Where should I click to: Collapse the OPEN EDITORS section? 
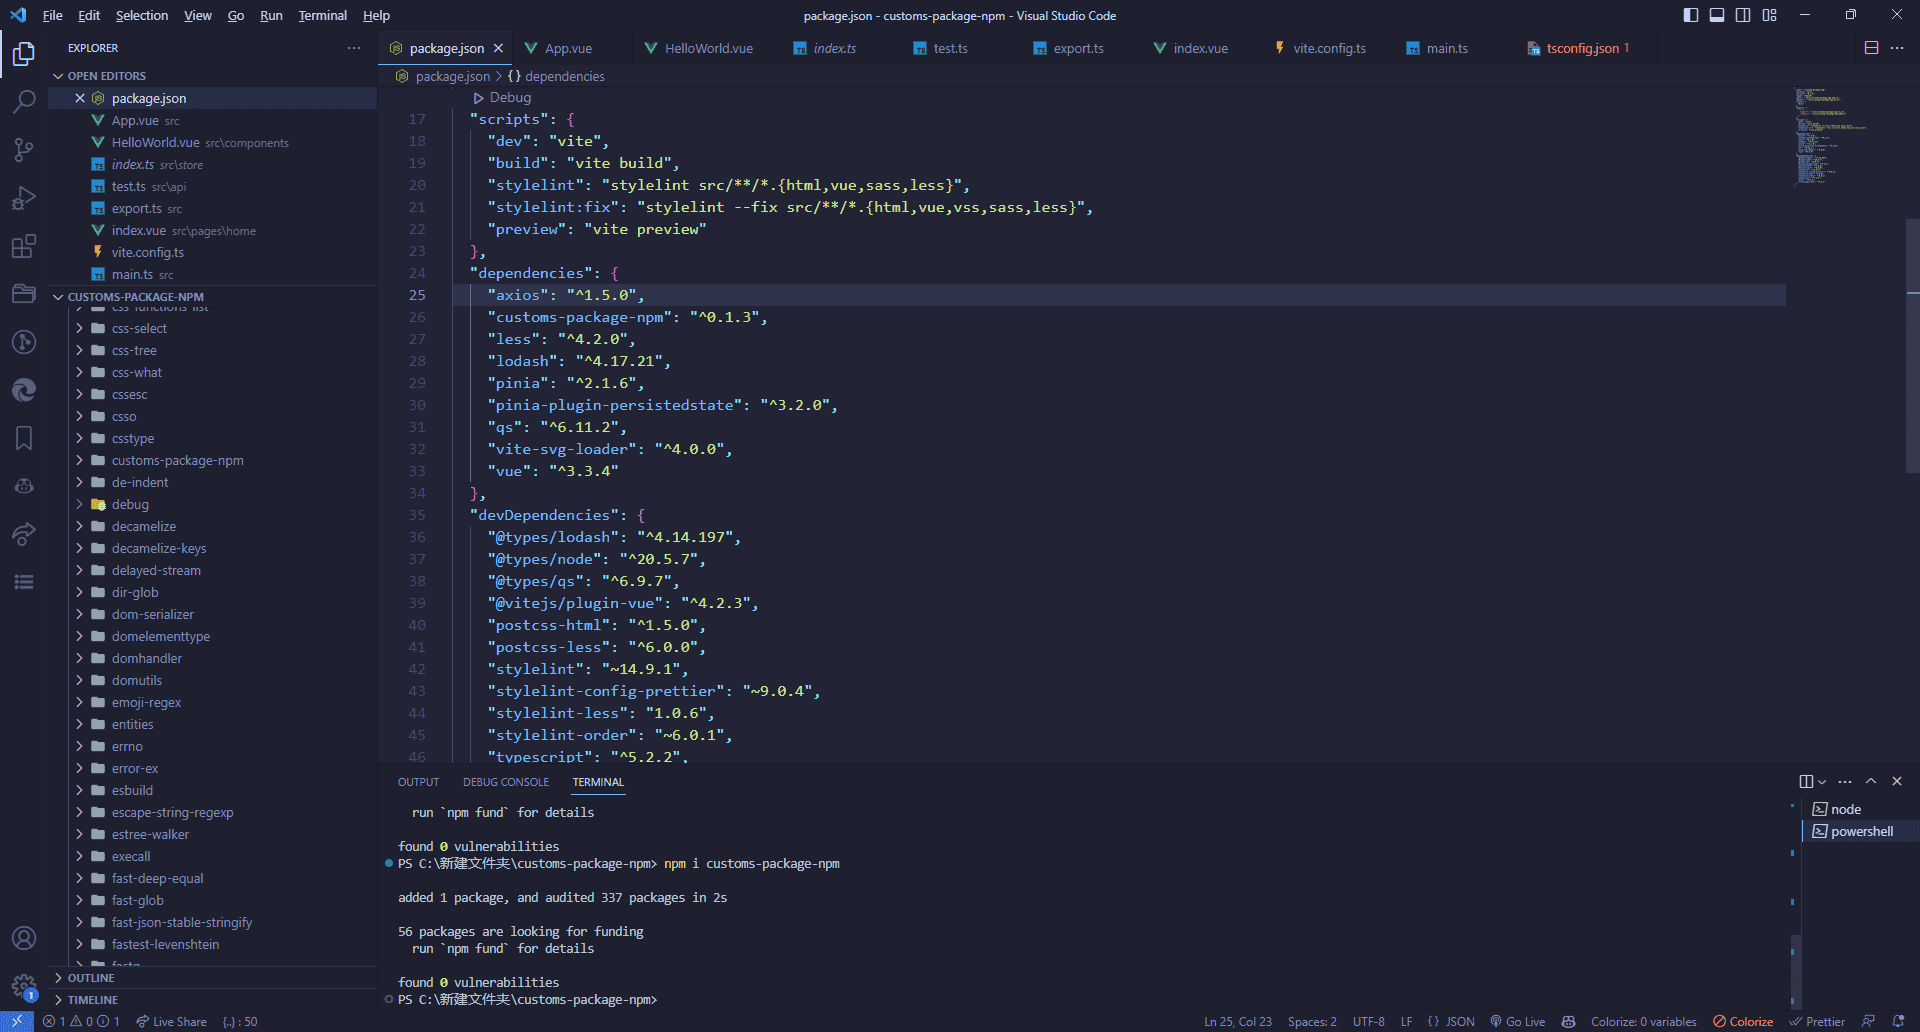106,76
